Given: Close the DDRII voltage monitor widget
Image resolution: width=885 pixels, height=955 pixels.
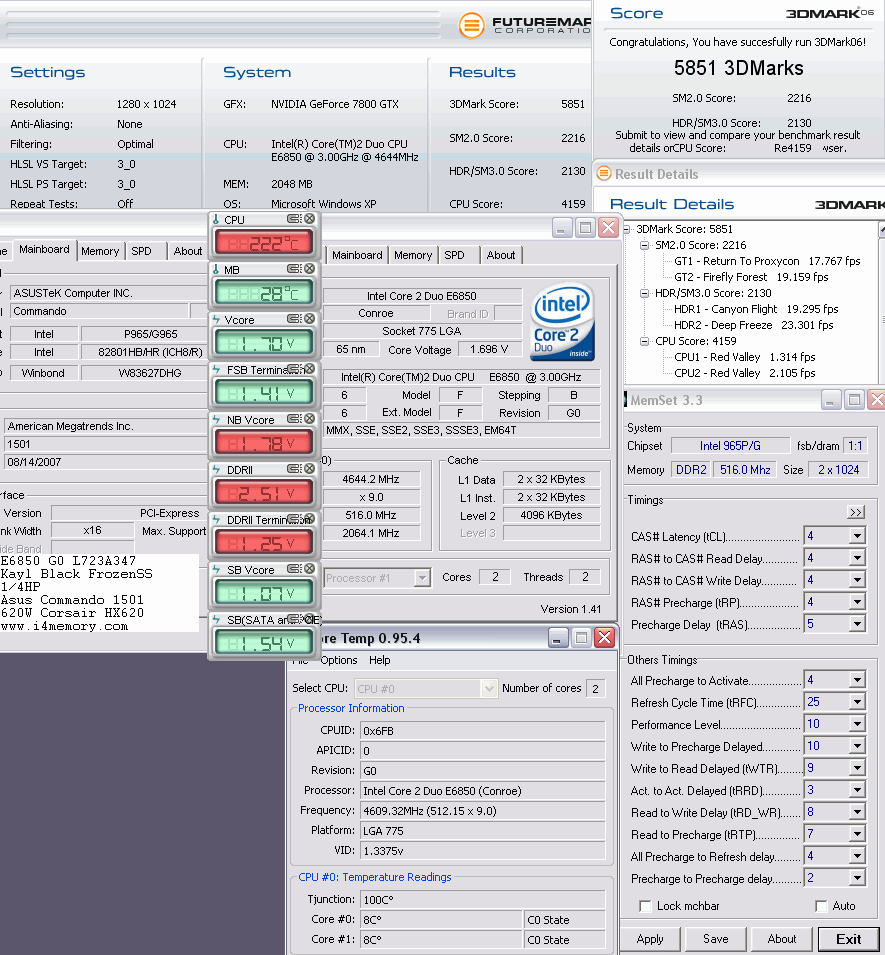Looking at the screenshot, I should click(x=309, y=468).
